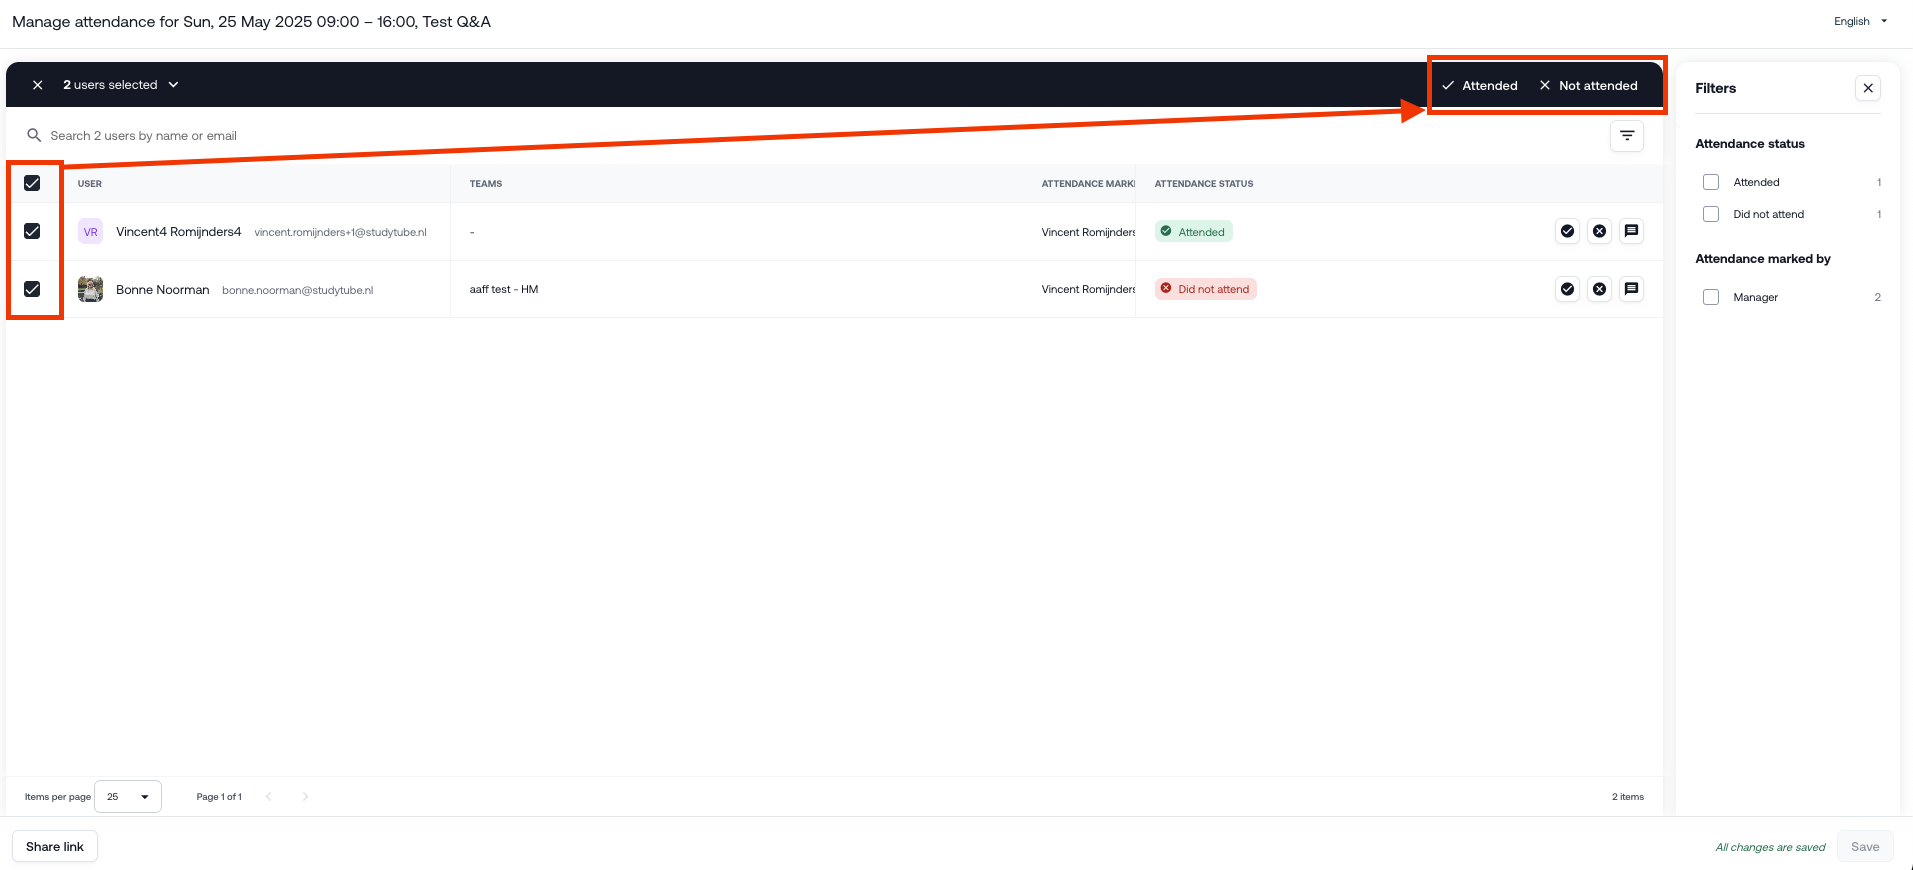Click the Page 1 of 1 indicator
The width and height of the screenshot is (1913, 870).
click(219, 797)
